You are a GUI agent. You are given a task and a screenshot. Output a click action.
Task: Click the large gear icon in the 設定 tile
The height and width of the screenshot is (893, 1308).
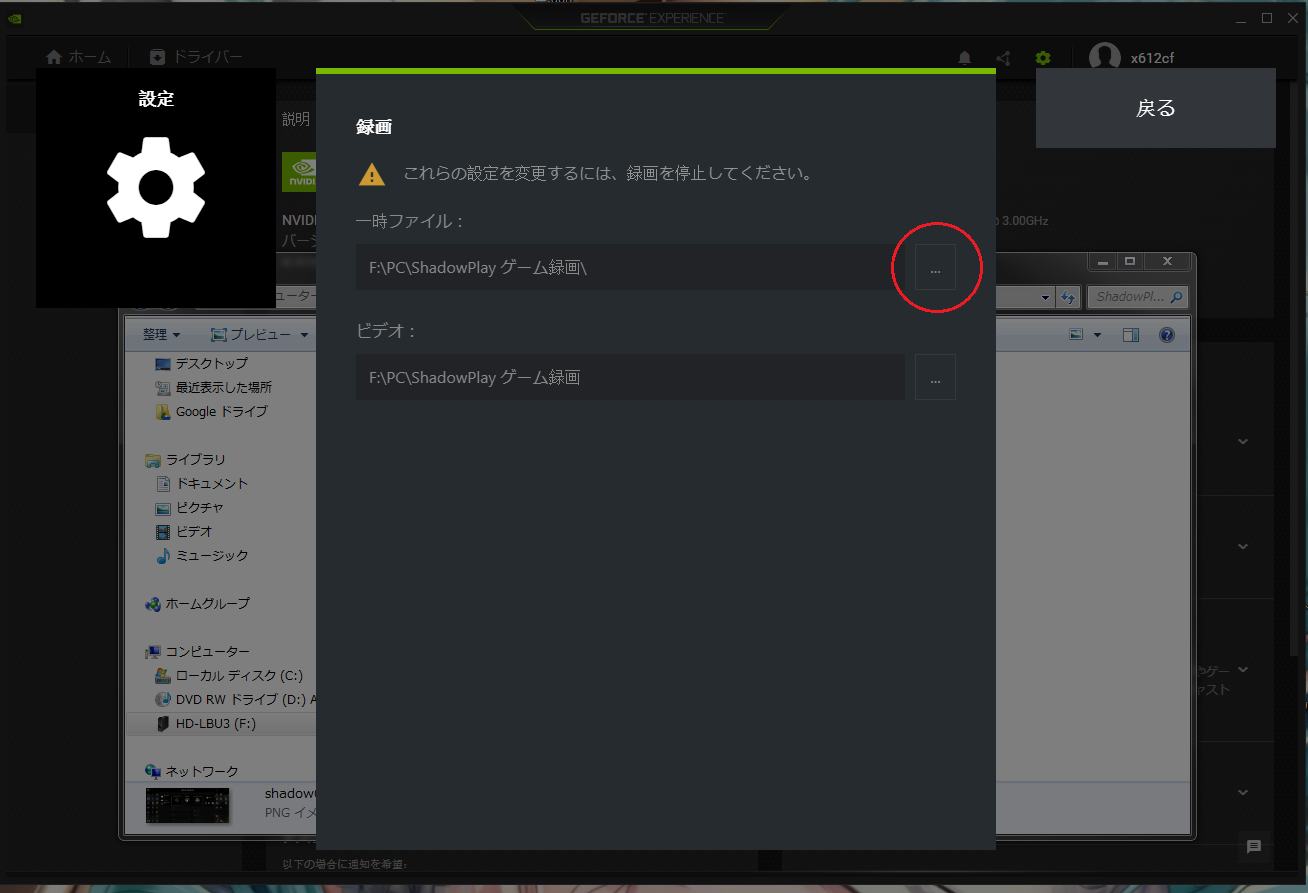(156, 188)
